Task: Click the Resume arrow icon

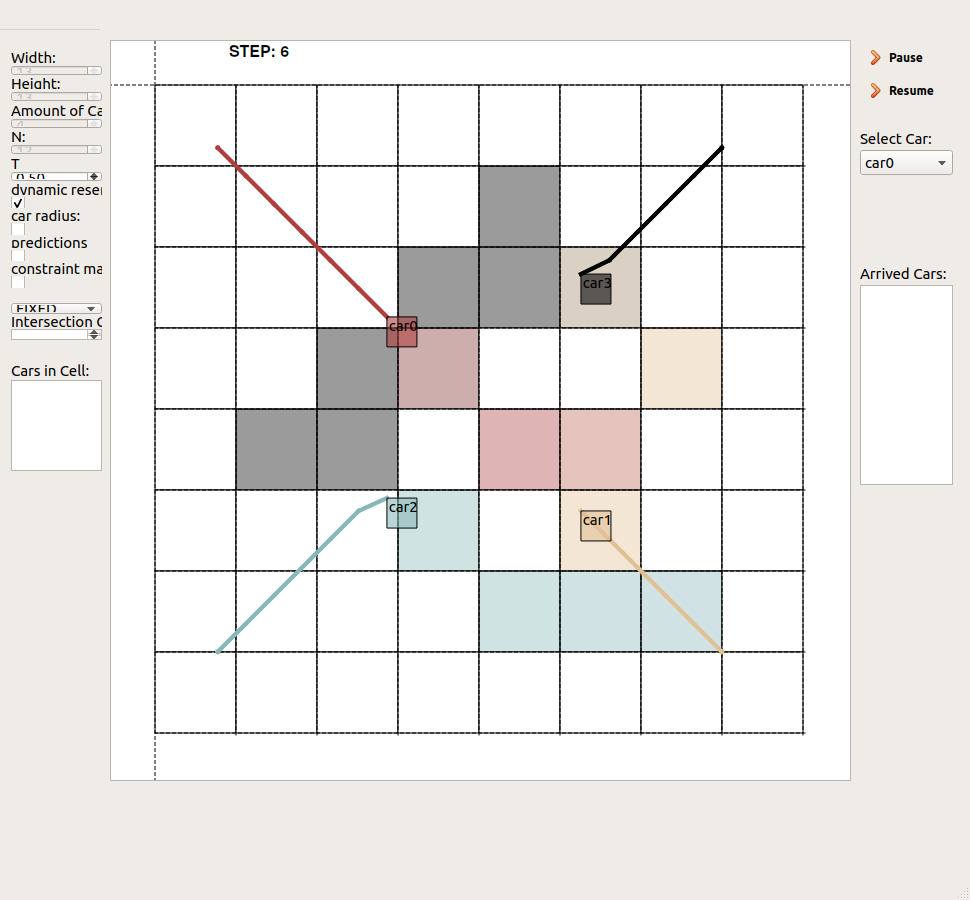Action: coord(875,91)
